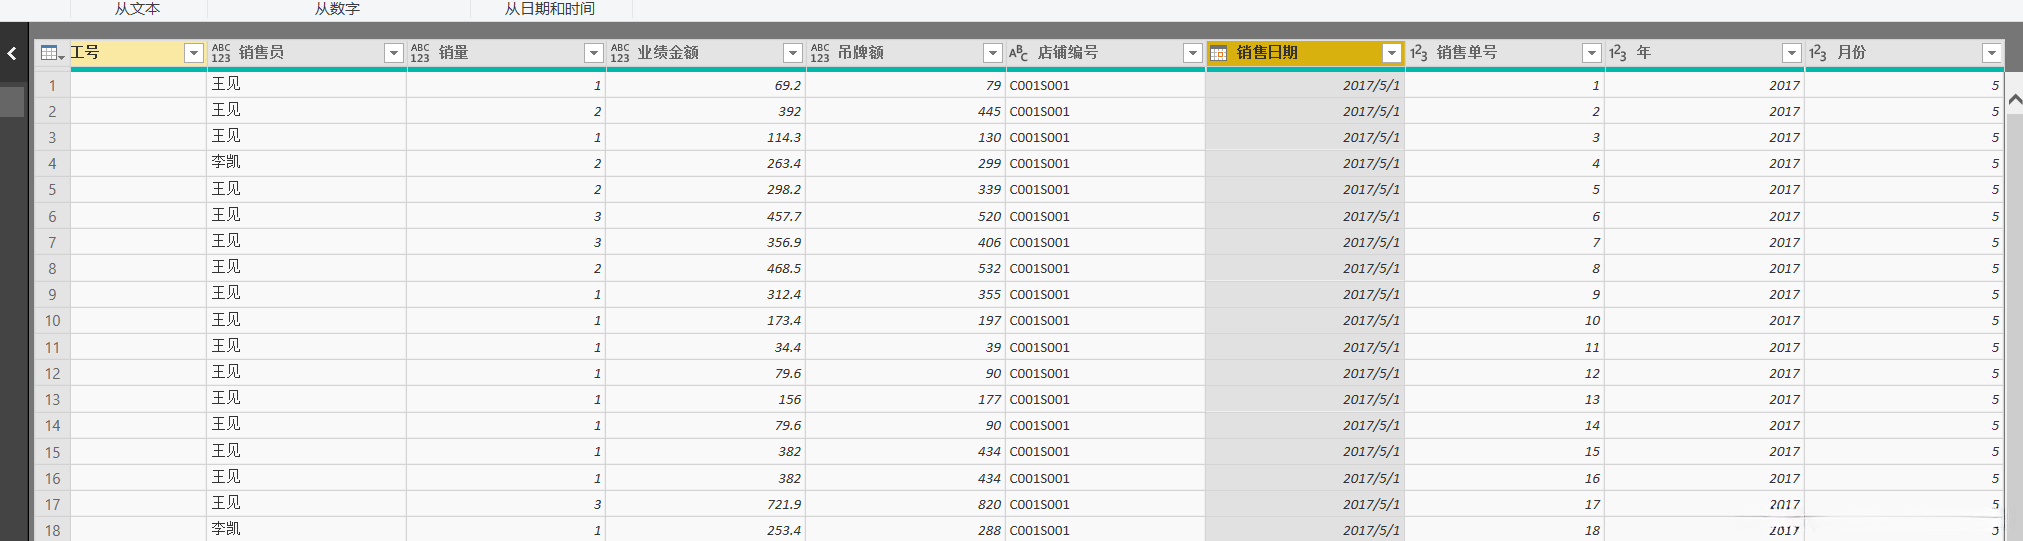
Task: Click C001S001 cell in row 1
Action: click(1105, 85)
